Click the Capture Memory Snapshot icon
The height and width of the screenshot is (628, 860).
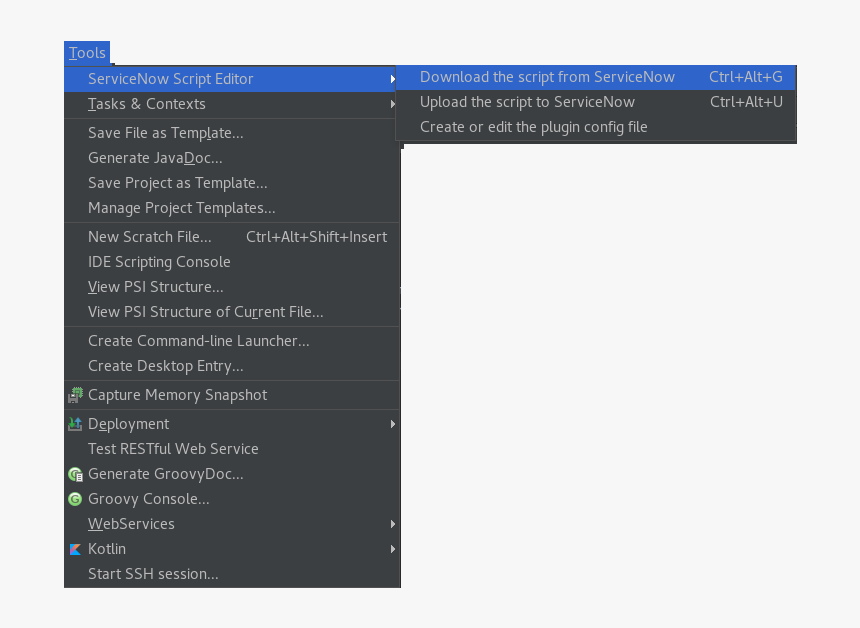(75, 395)
